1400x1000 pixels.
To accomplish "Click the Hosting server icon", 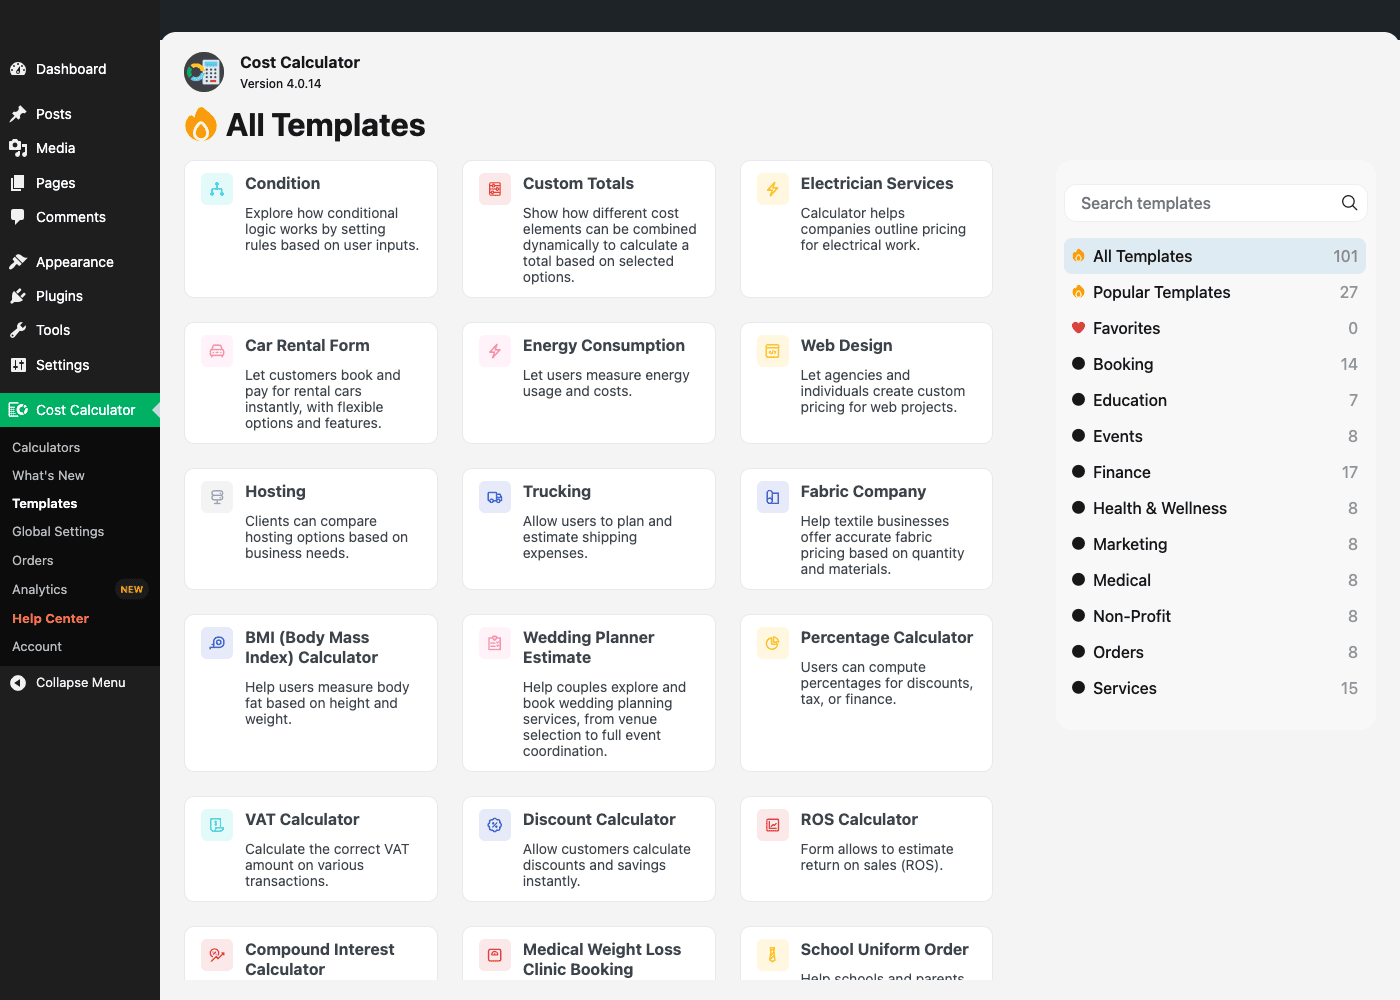I will pos(217,497).
